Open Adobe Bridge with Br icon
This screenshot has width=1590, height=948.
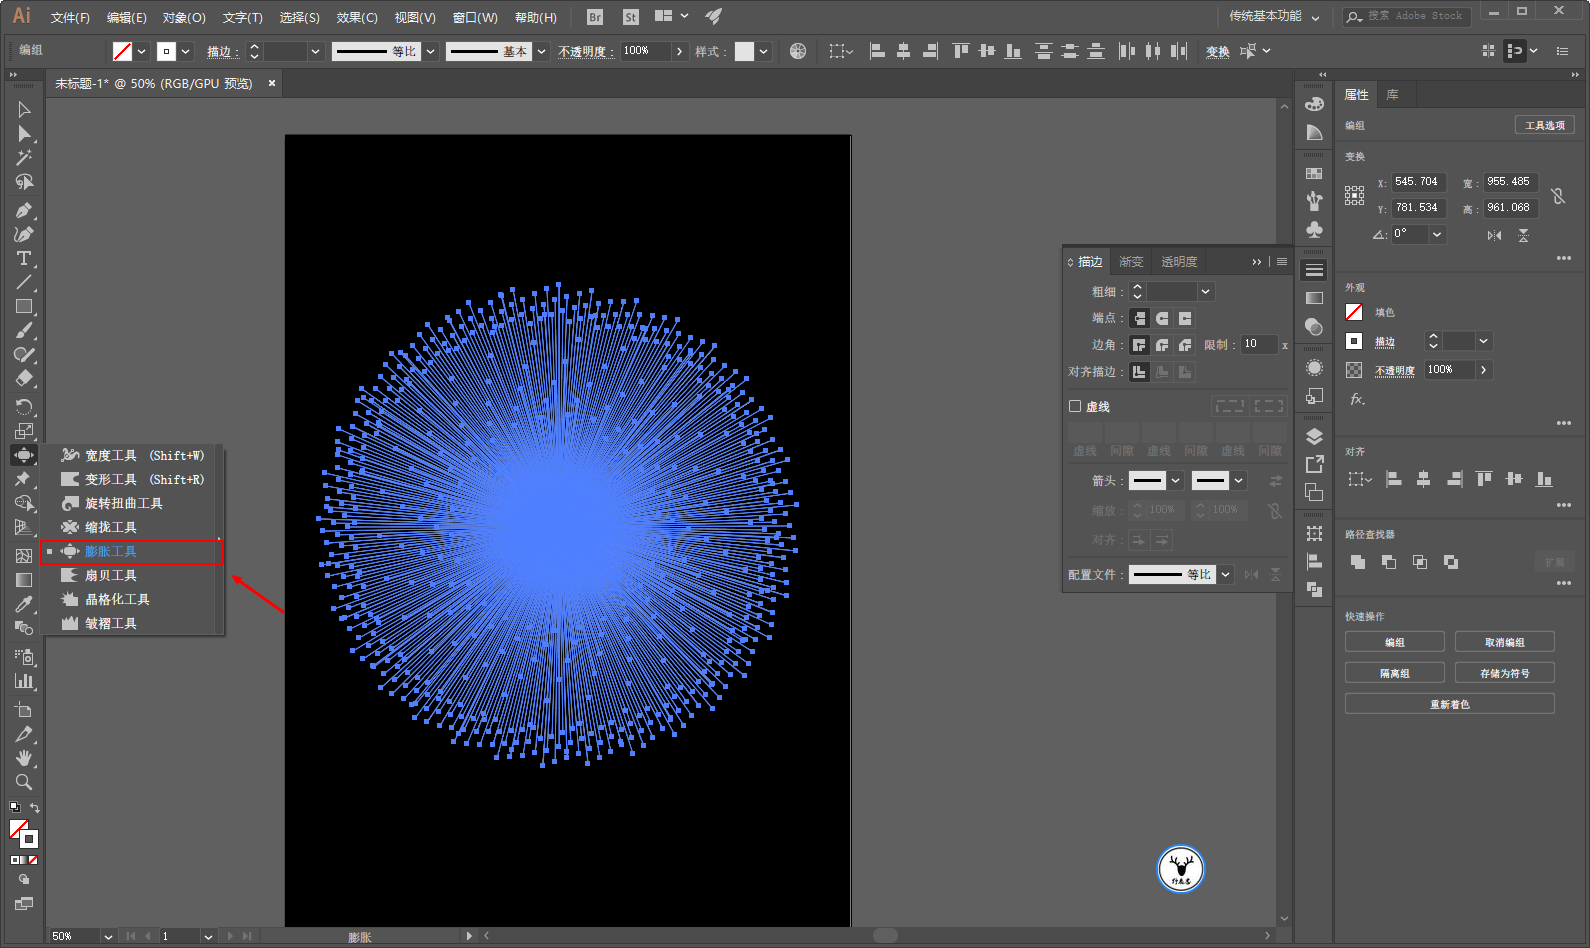coord(595,17)
